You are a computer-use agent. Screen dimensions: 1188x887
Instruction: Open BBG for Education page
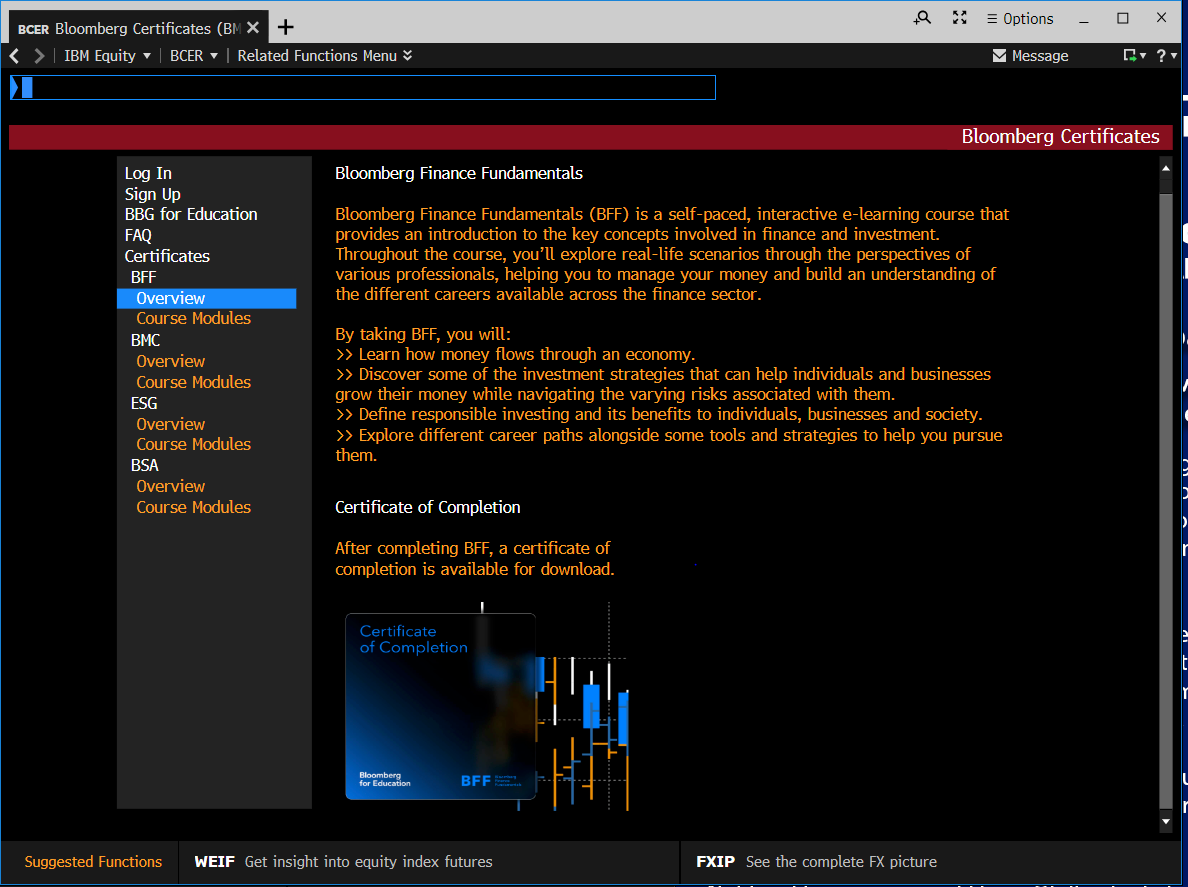click(191, 214)
